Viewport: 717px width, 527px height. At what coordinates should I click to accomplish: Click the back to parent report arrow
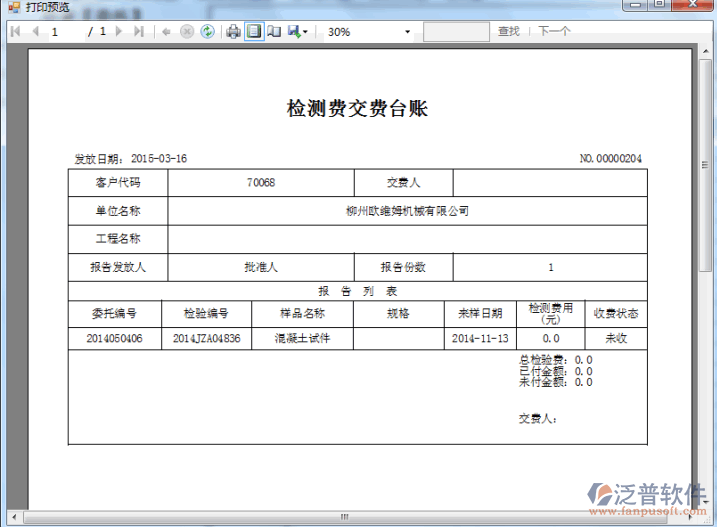point(166,32)
